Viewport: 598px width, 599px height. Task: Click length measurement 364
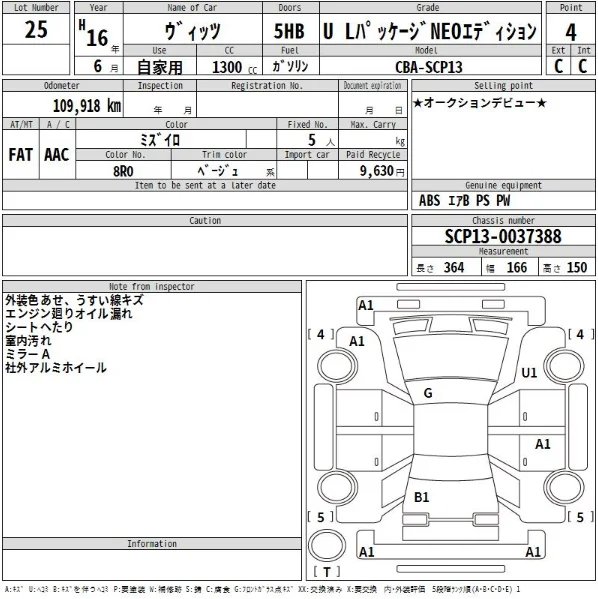pos(454,267)
